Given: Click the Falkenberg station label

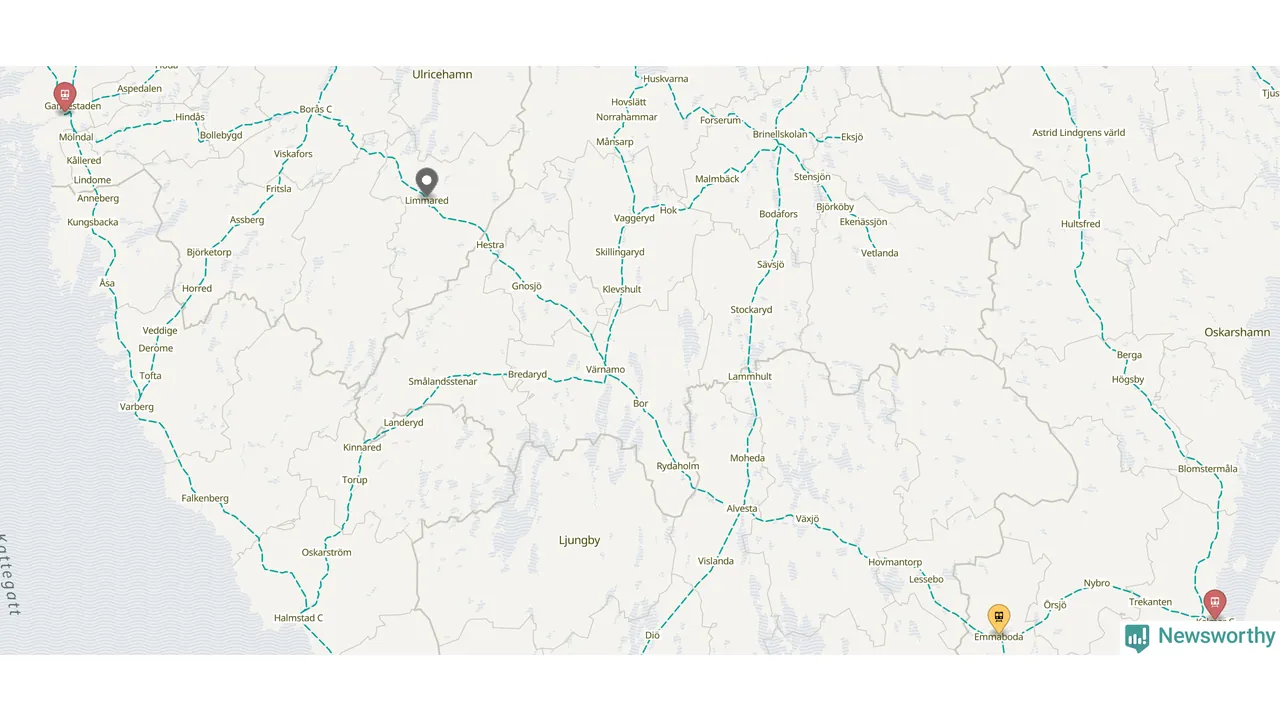Looking at the screenshot, I should [x=205, y=498].
